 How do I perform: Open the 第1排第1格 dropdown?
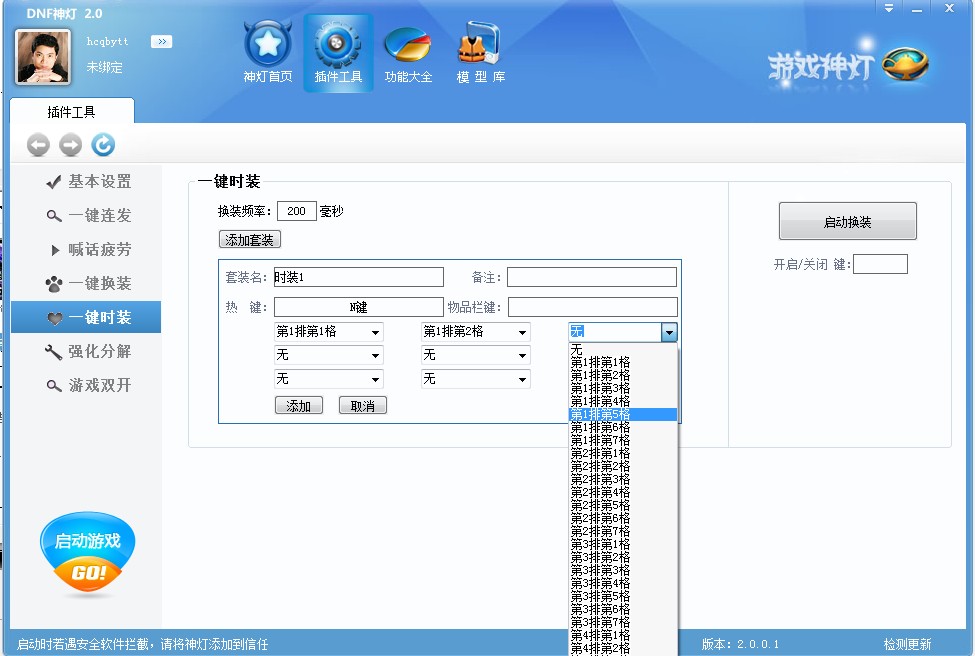[328, 331]
